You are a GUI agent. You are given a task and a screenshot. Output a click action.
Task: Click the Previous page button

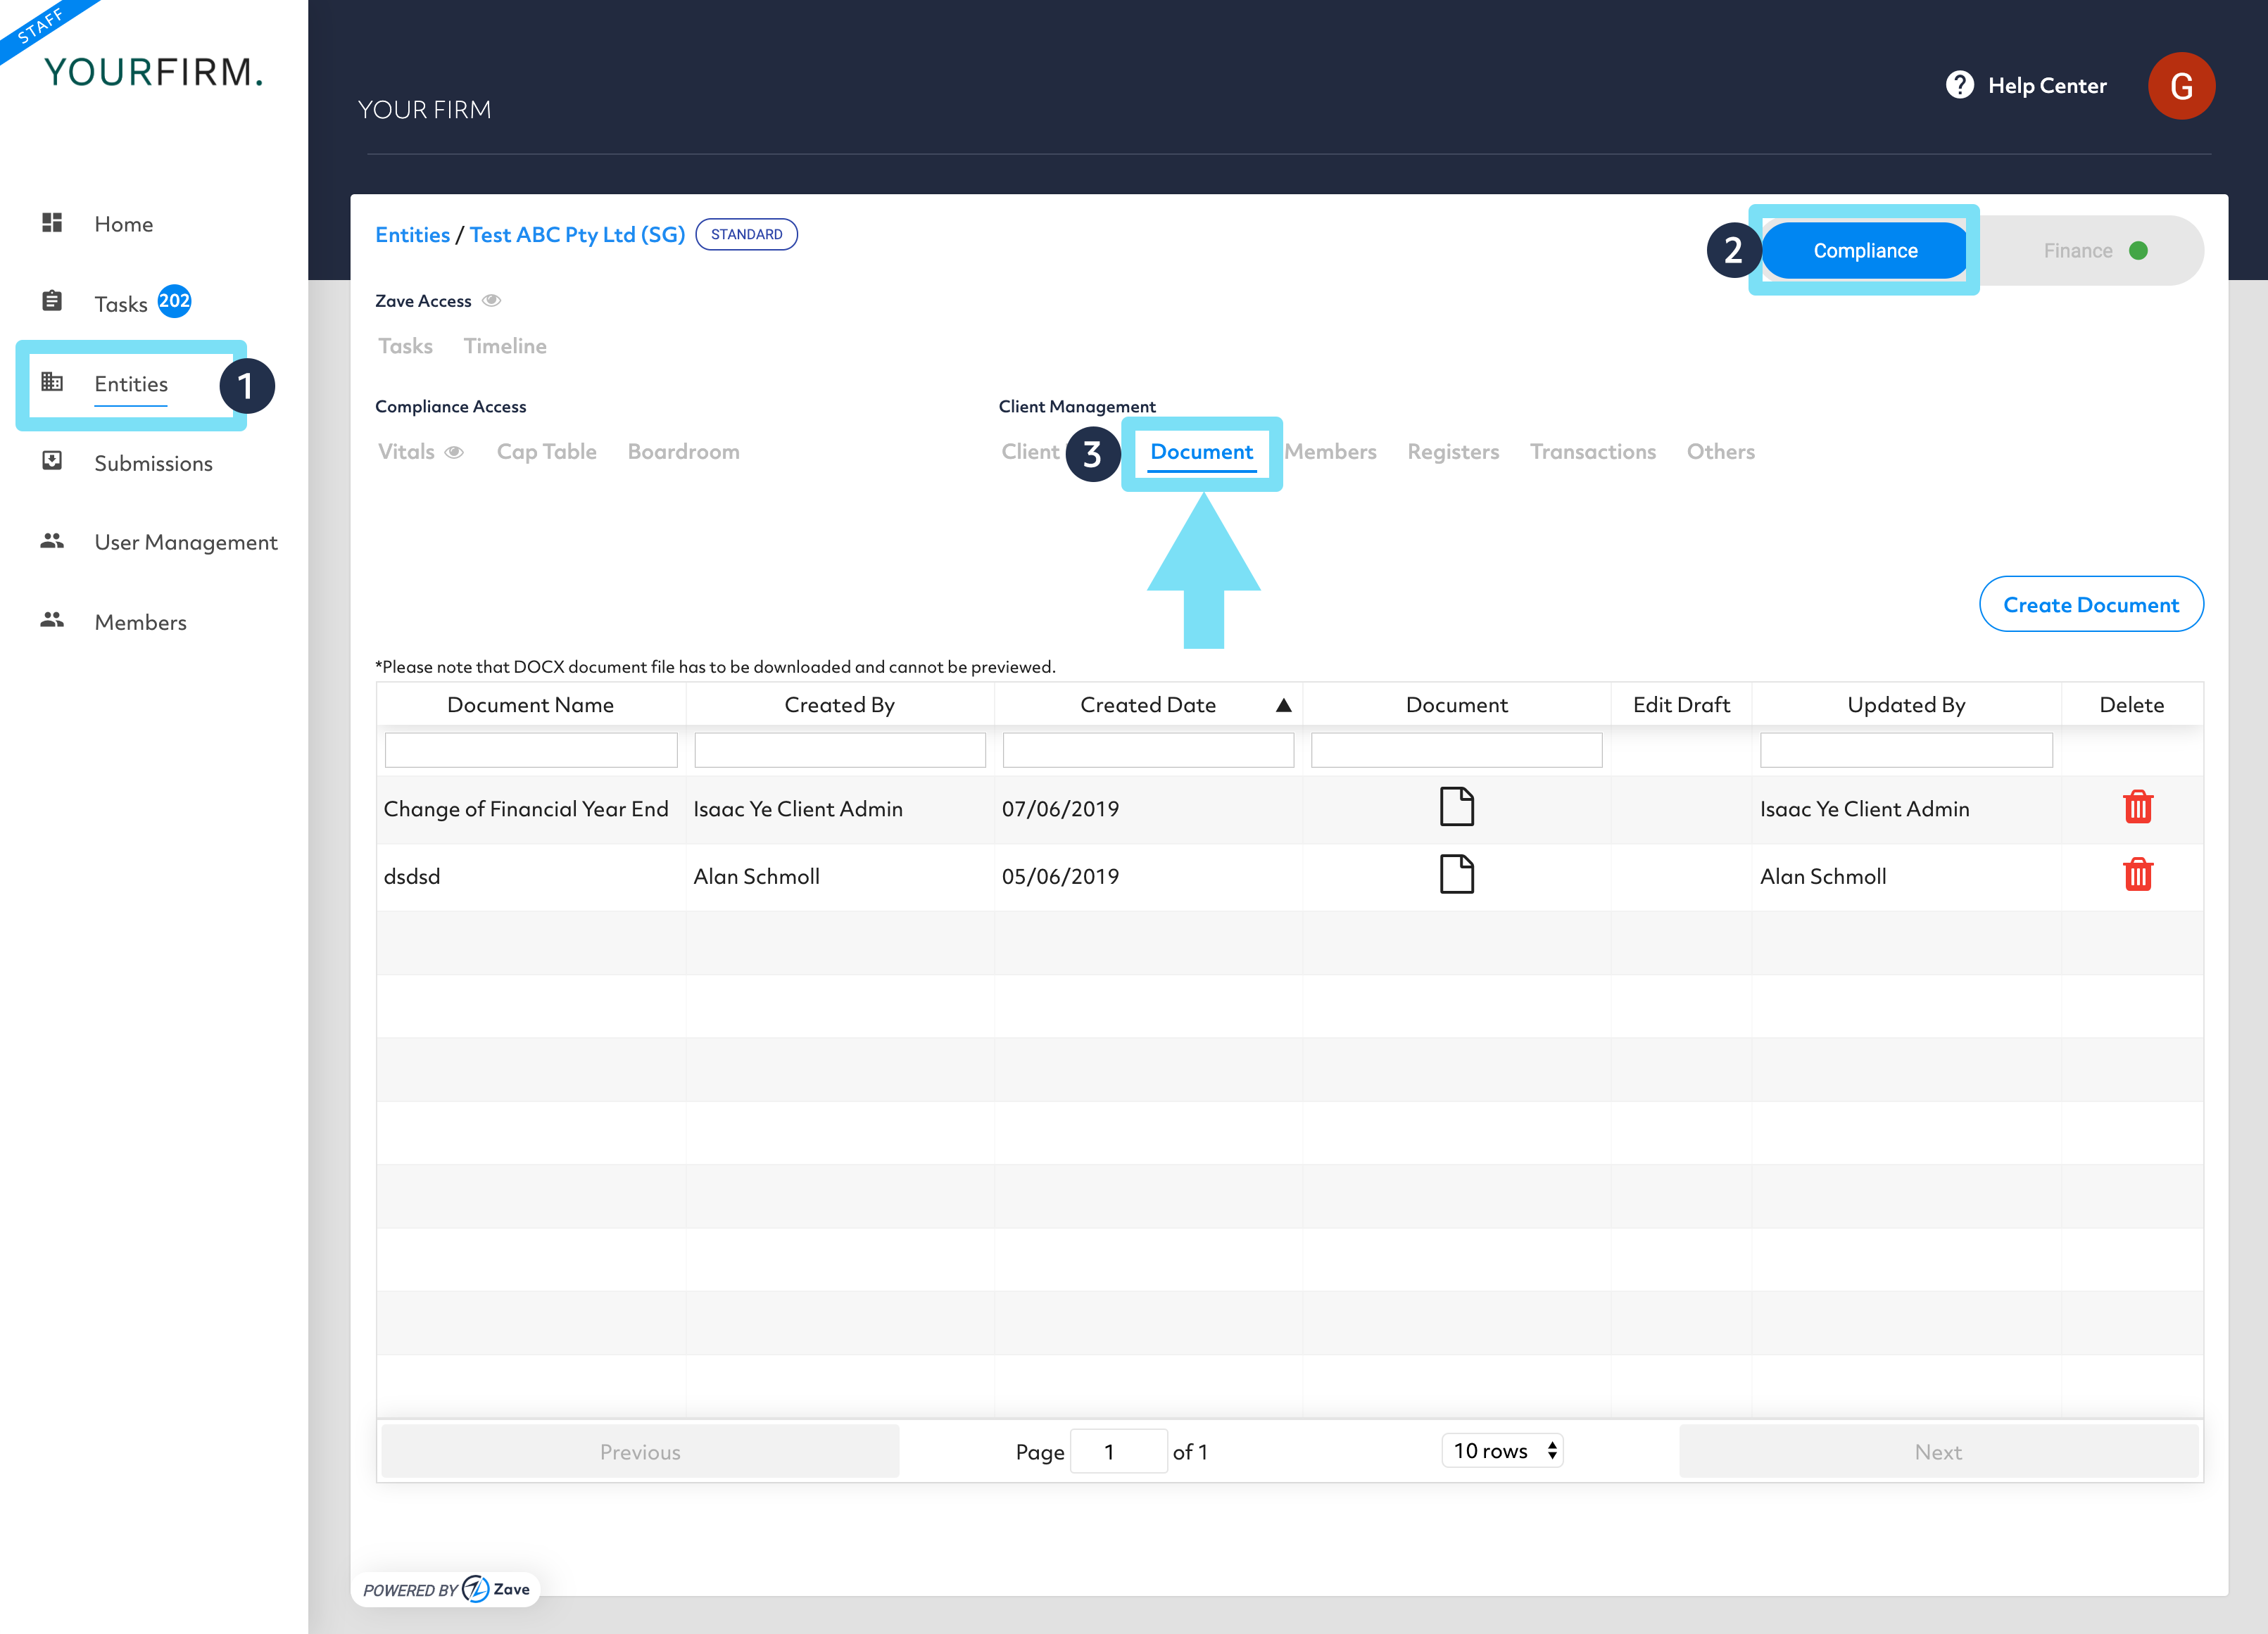[x=640, y=1451]
